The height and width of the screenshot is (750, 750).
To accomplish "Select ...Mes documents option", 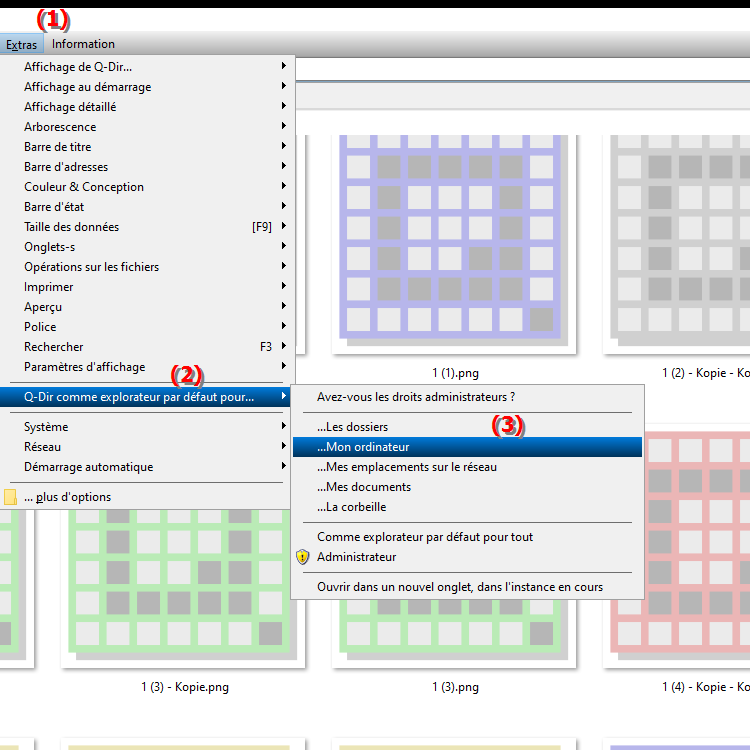I will pyautogui.click(x=467, y=487).
